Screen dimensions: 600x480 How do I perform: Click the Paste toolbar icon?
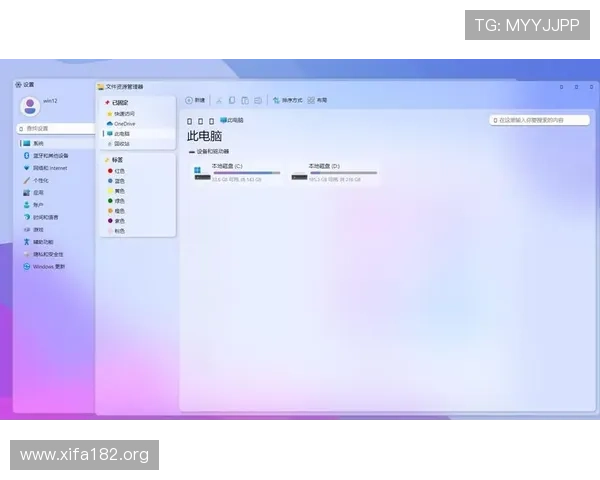coord(245,100)
